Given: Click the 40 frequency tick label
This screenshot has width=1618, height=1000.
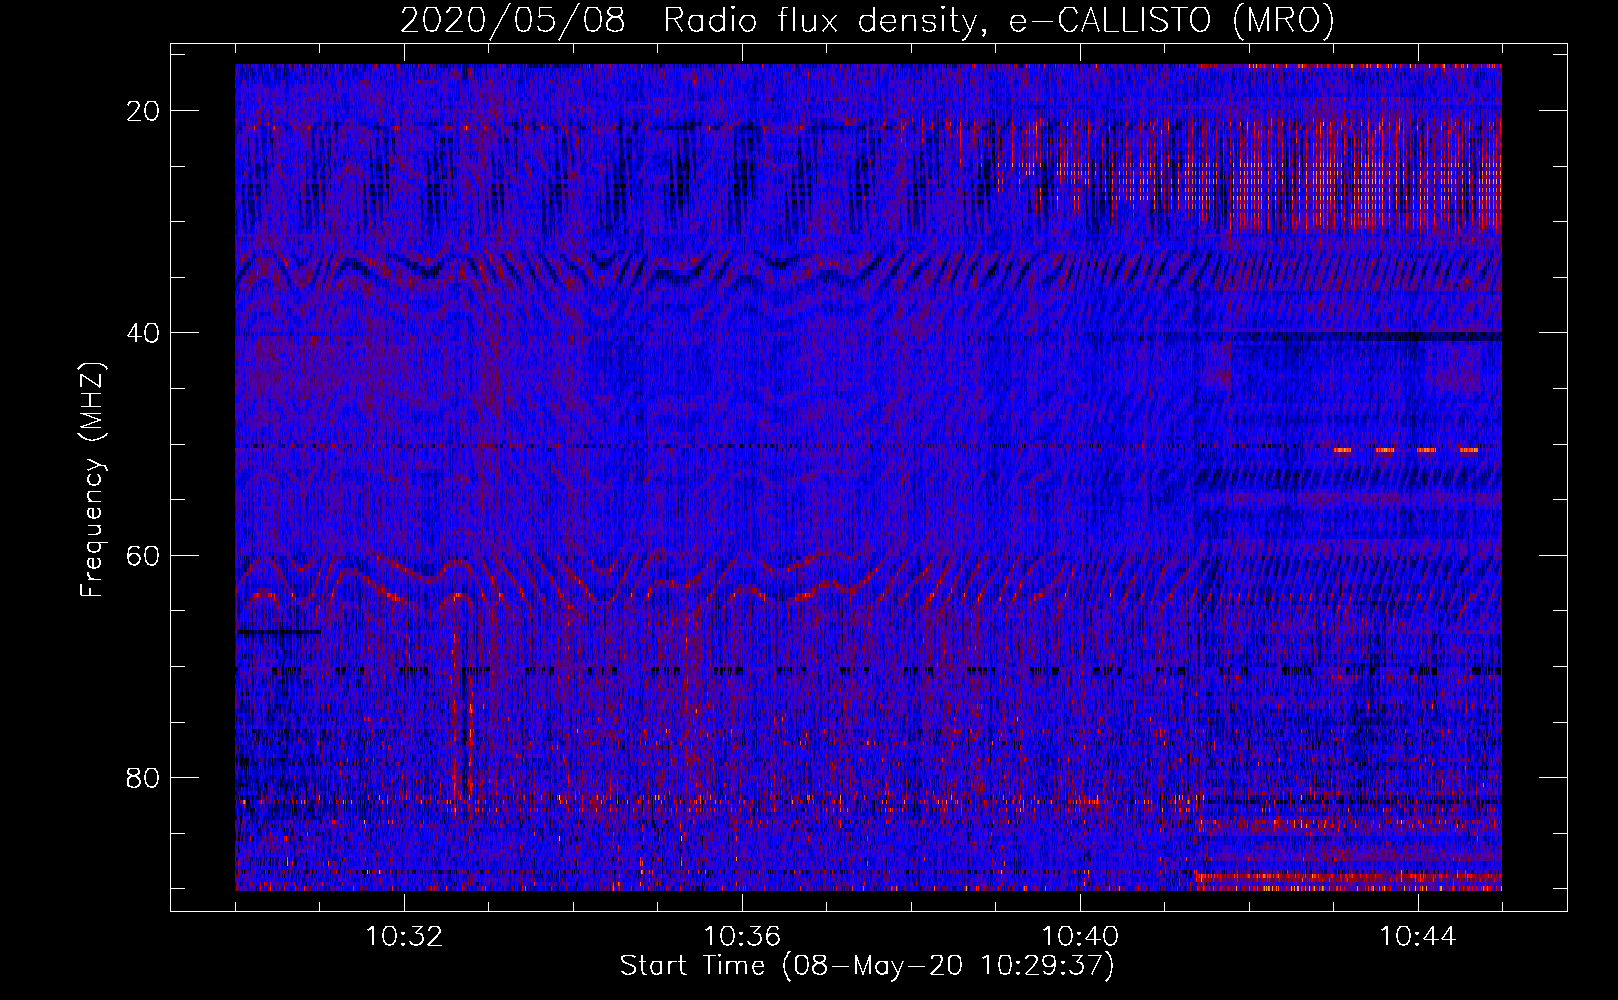Looking at the screenshot, I should [x=144, y=333].
